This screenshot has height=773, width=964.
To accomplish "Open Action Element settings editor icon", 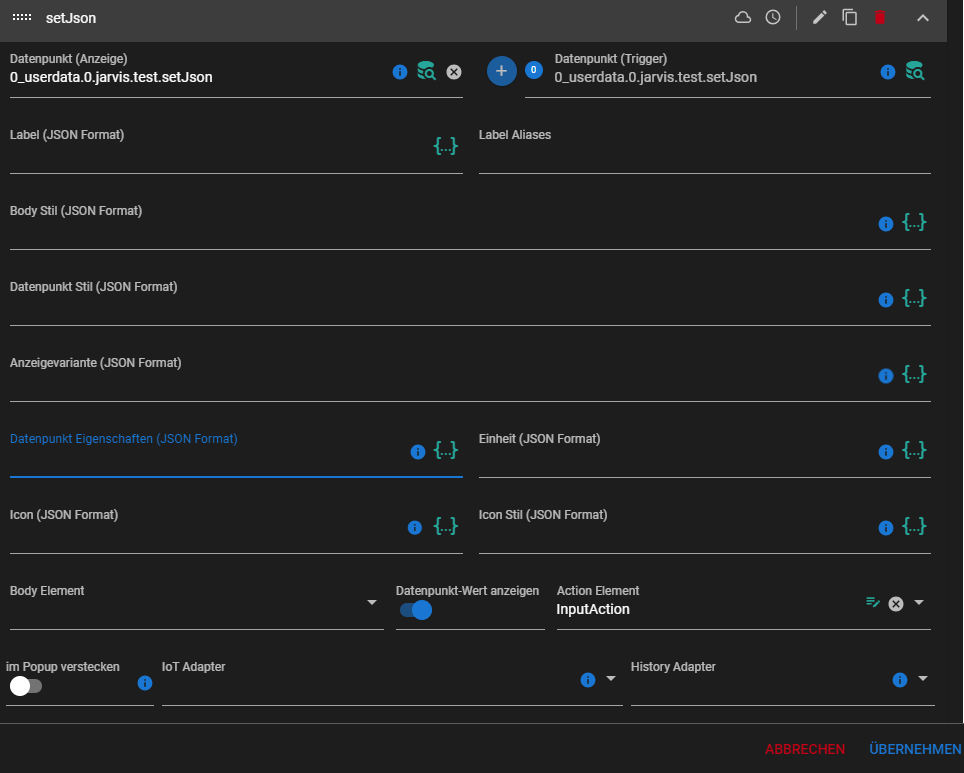I will tap(873, 602).
